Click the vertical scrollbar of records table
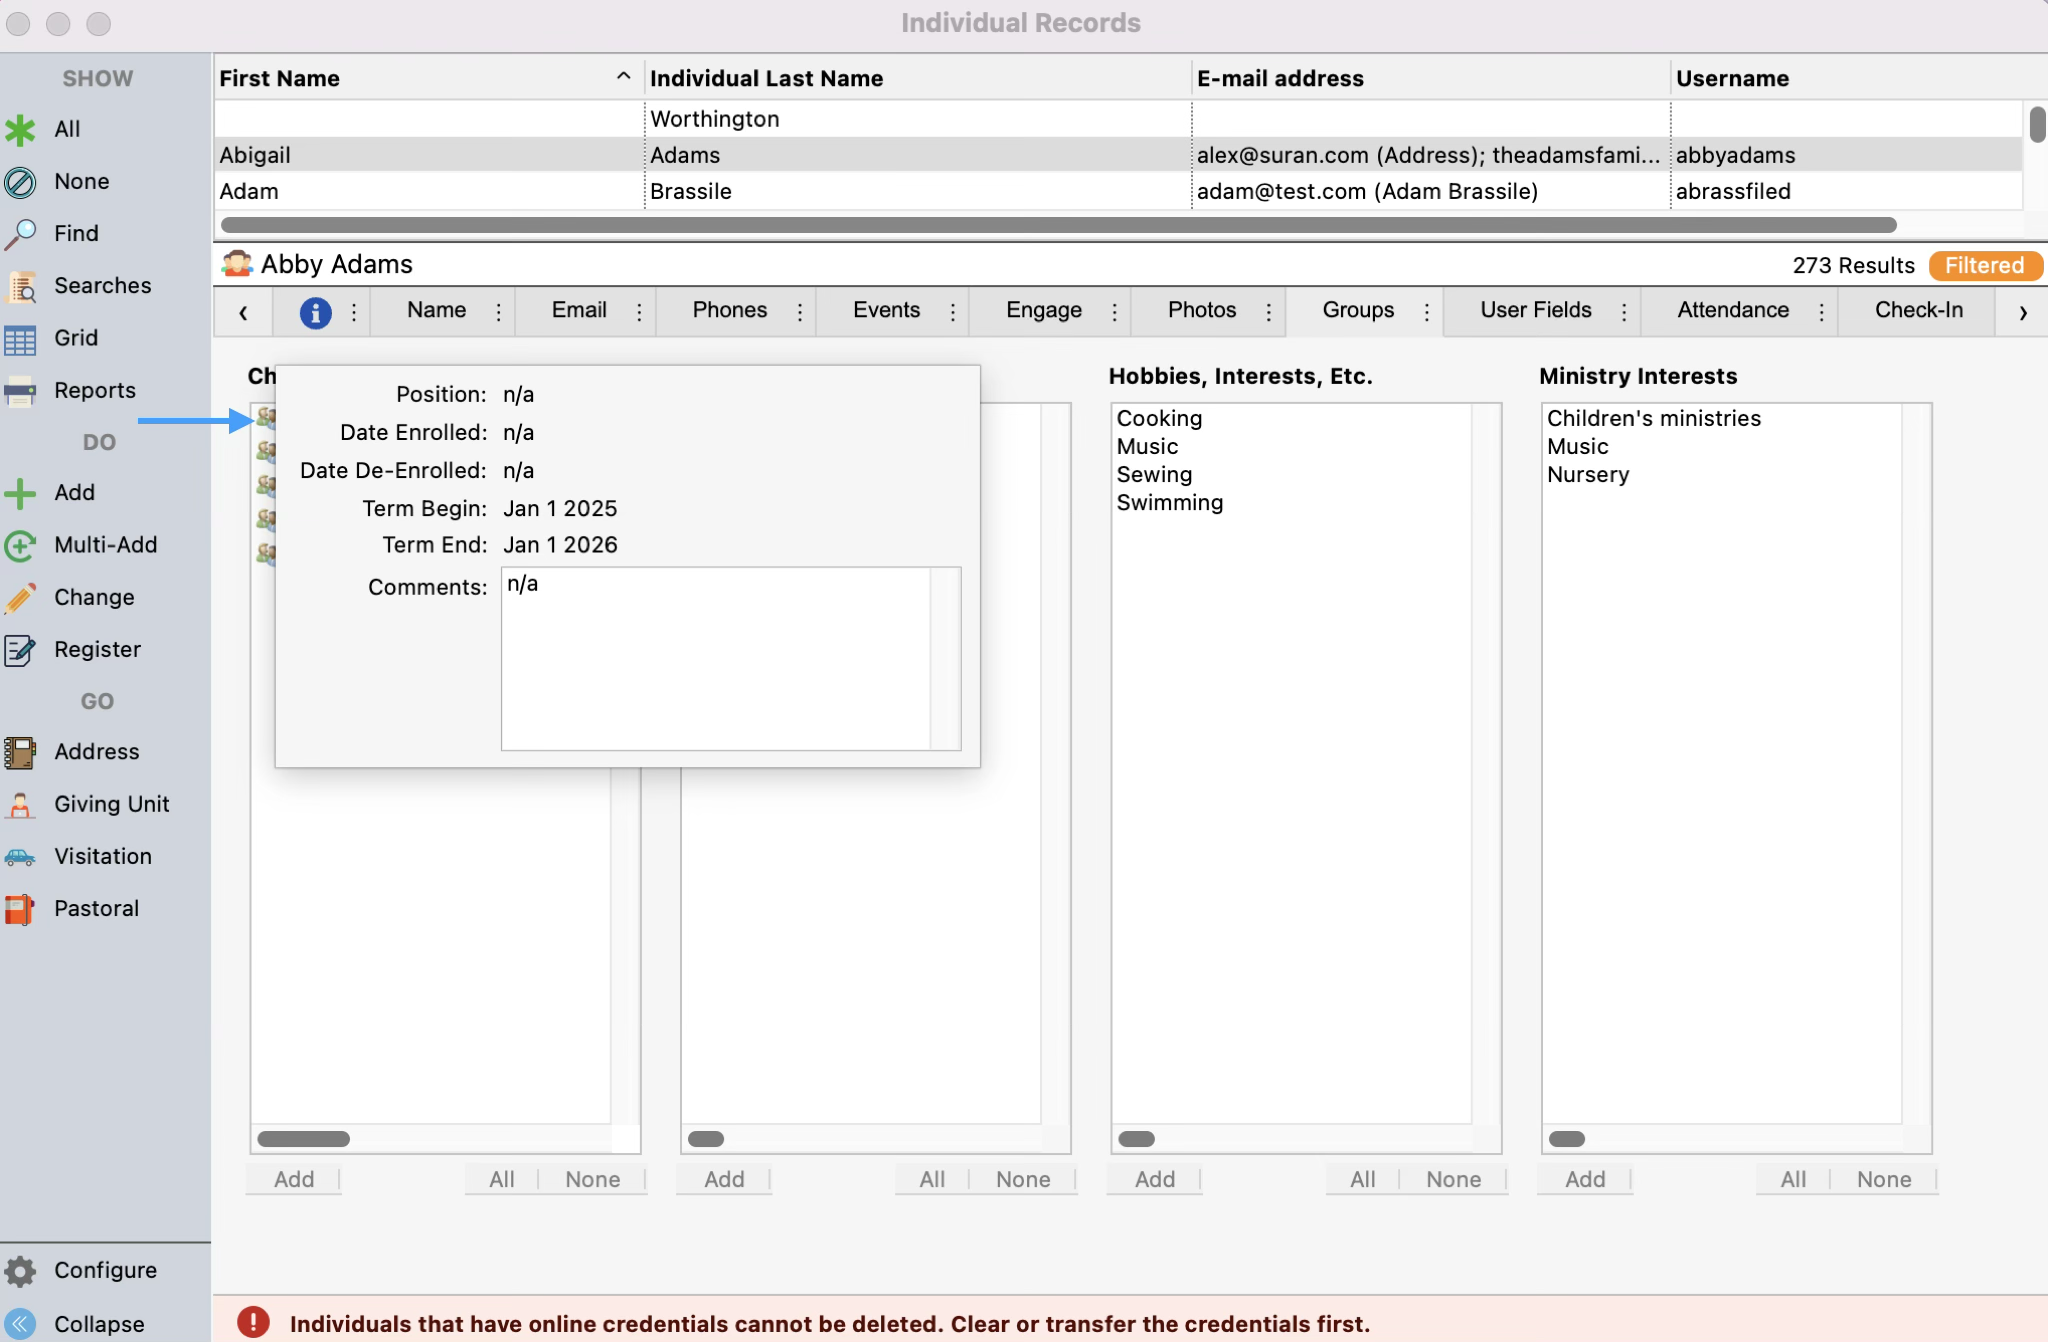Image resolution: width=2048 pixels, height=1342 pixels. point(2037,124)
